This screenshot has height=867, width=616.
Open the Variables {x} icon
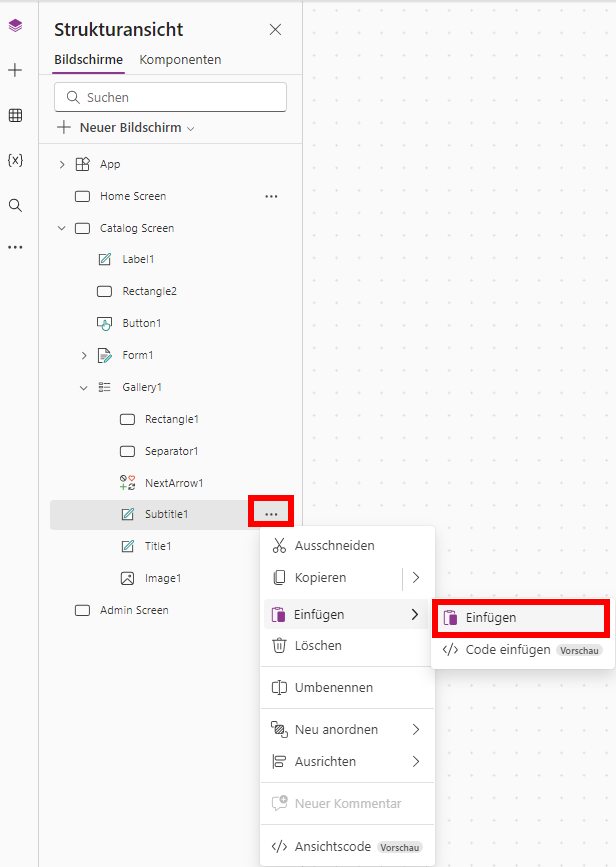click(15, 160)
